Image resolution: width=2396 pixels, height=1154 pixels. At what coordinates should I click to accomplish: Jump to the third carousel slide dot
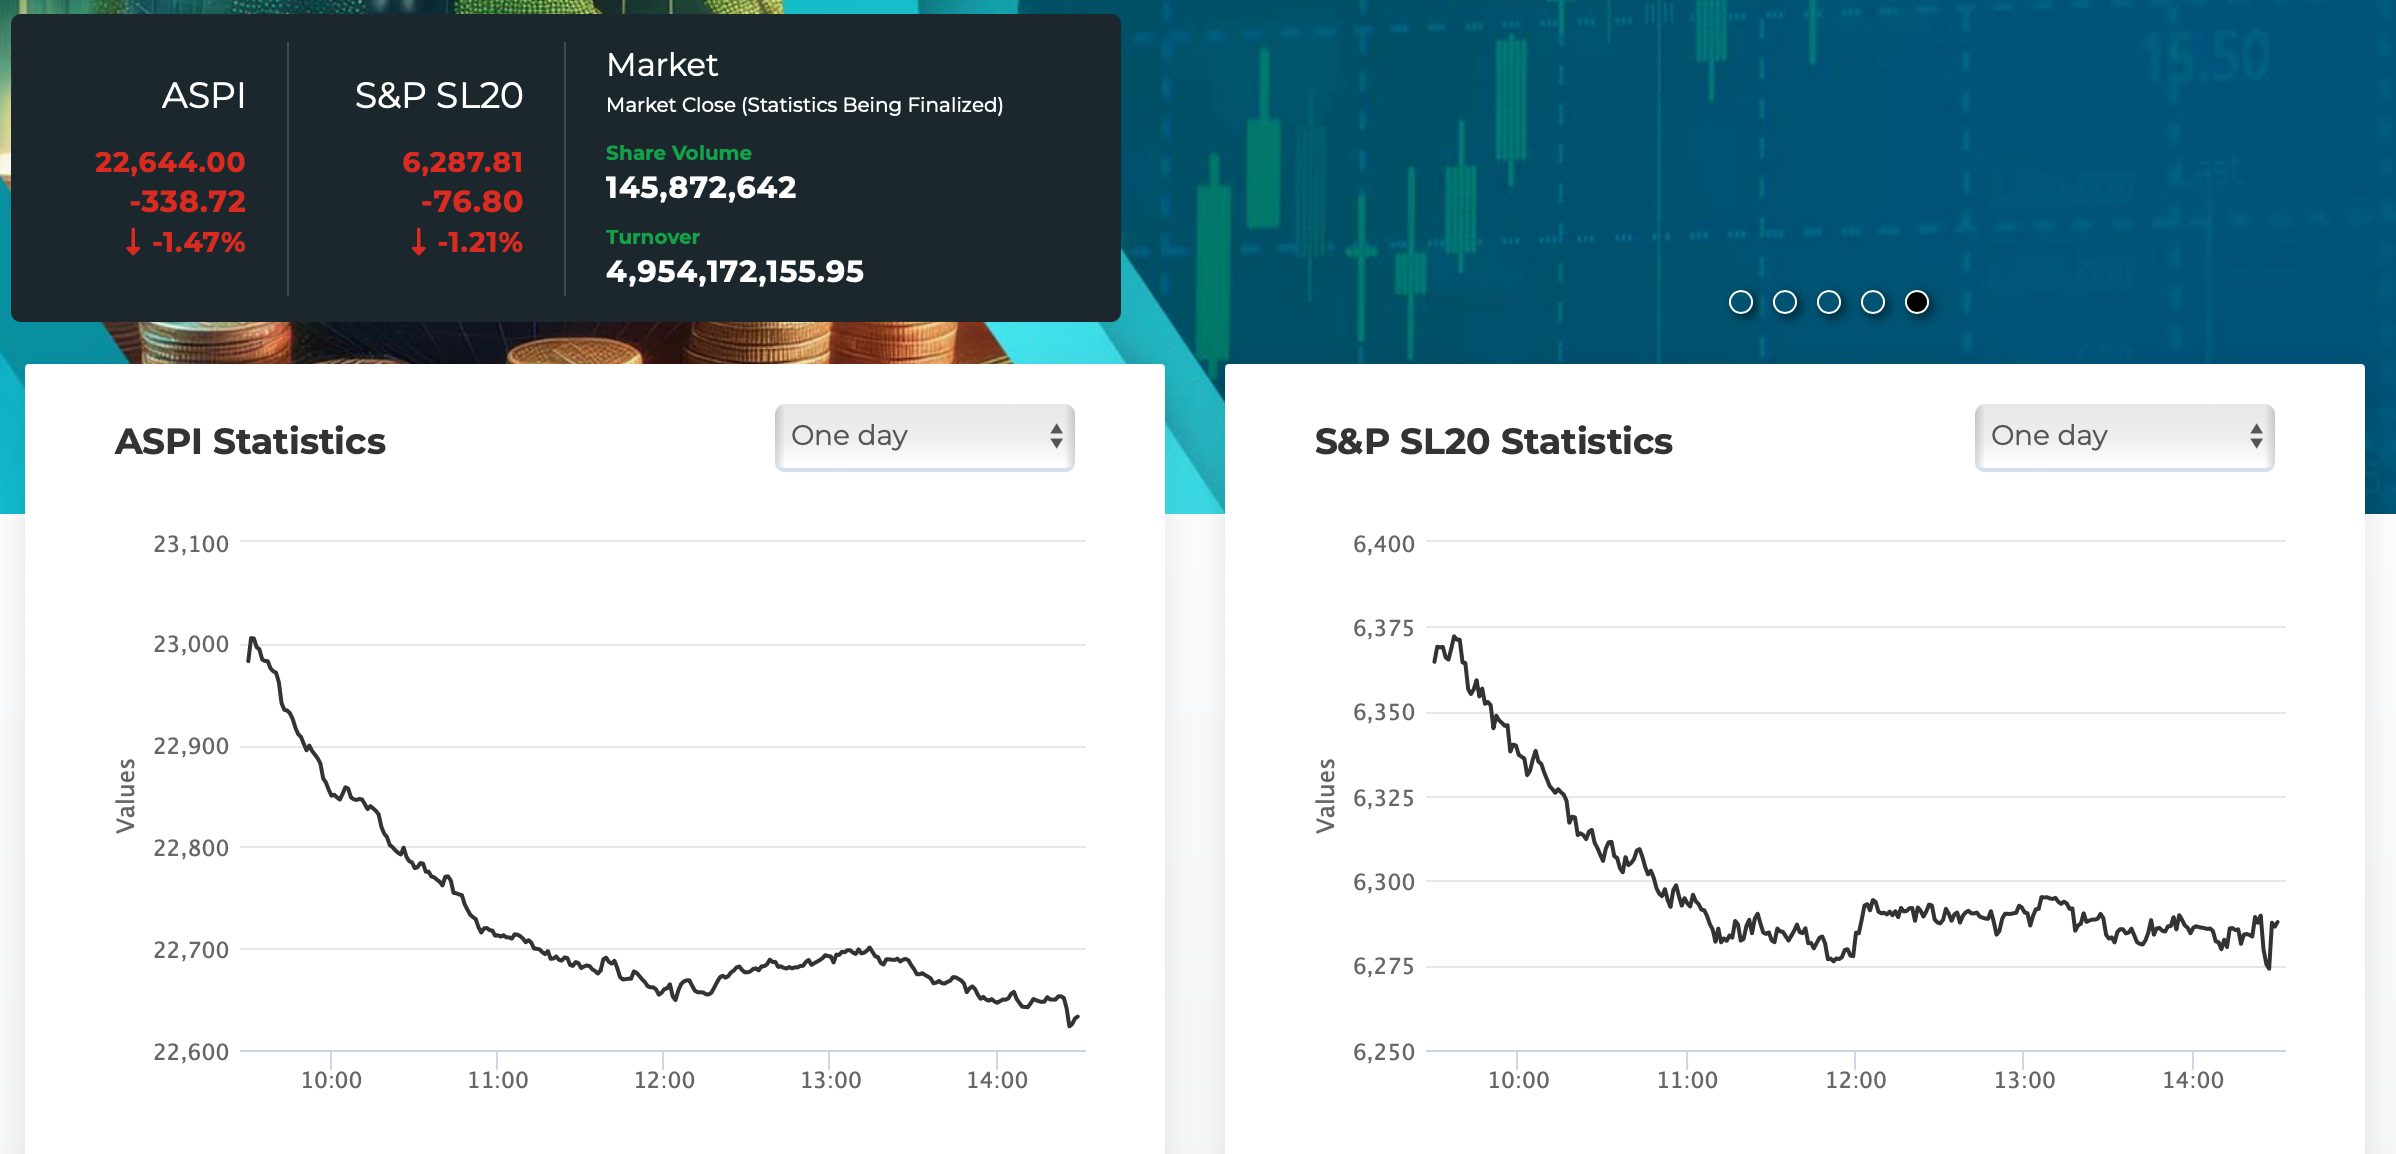point(1829,302)
